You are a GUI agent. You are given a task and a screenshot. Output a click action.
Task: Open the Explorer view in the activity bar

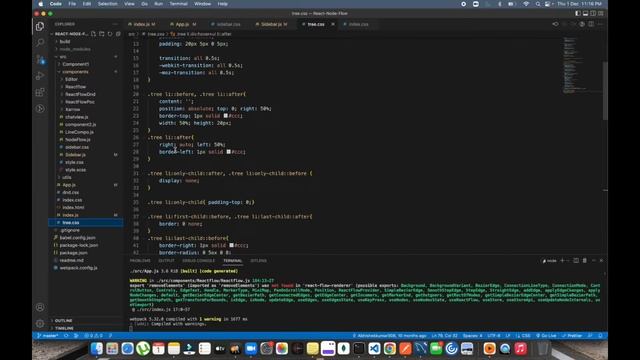click(x=40, y=27)
